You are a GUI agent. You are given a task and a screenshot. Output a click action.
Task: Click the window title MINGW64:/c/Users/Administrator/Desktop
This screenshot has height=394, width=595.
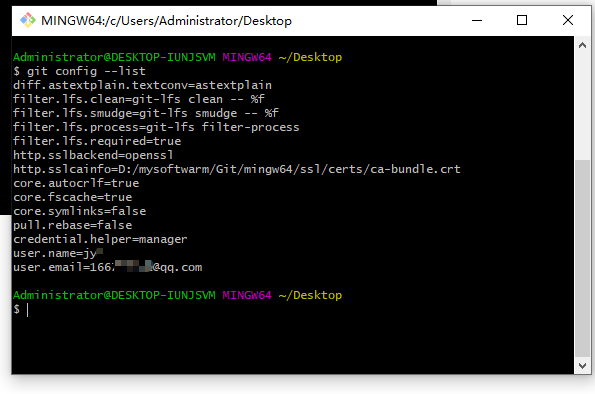pyautogui.click(x=166, y=21)
